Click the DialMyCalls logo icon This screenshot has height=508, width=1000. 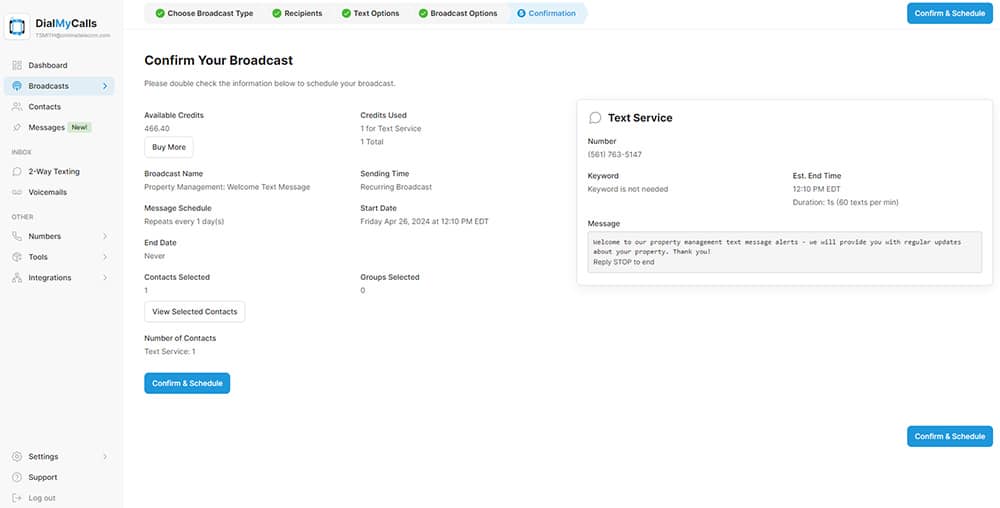tap(19, 27)
